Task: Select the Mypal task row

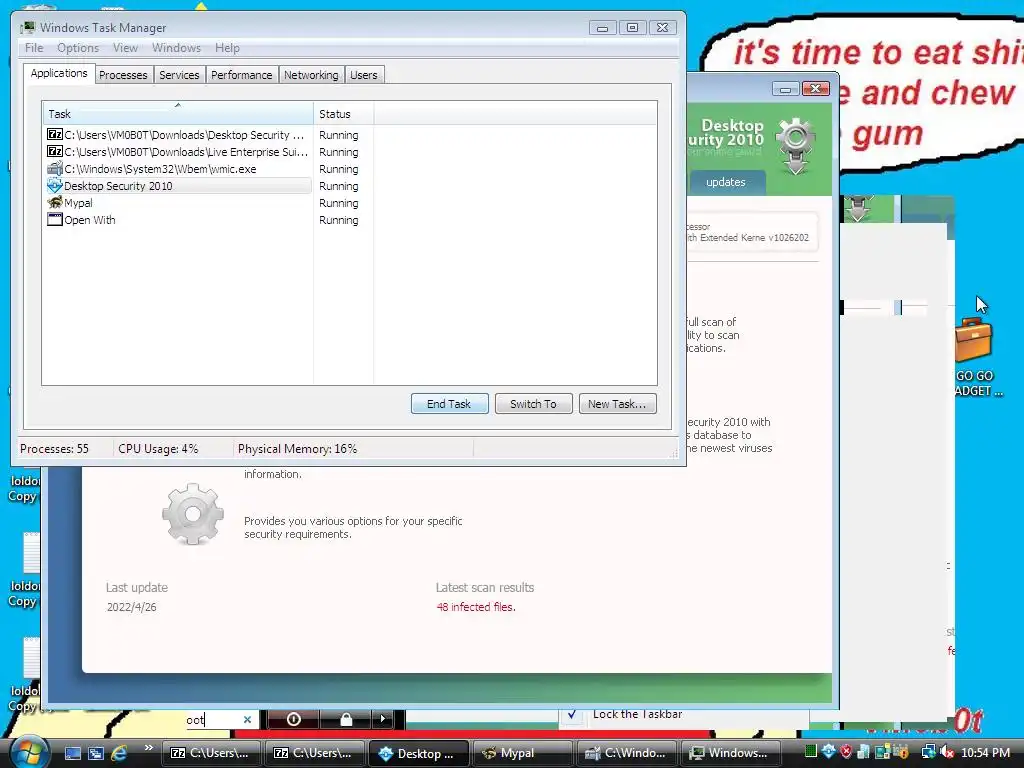Action: (x=178, y=203)
